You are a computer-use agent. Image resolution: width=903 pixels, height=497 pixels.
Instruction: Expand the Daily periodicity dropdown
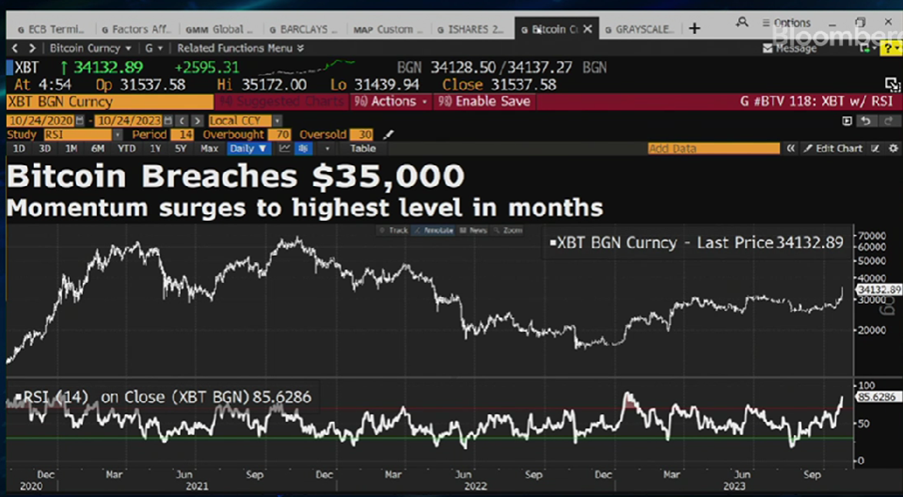(249, 148)
